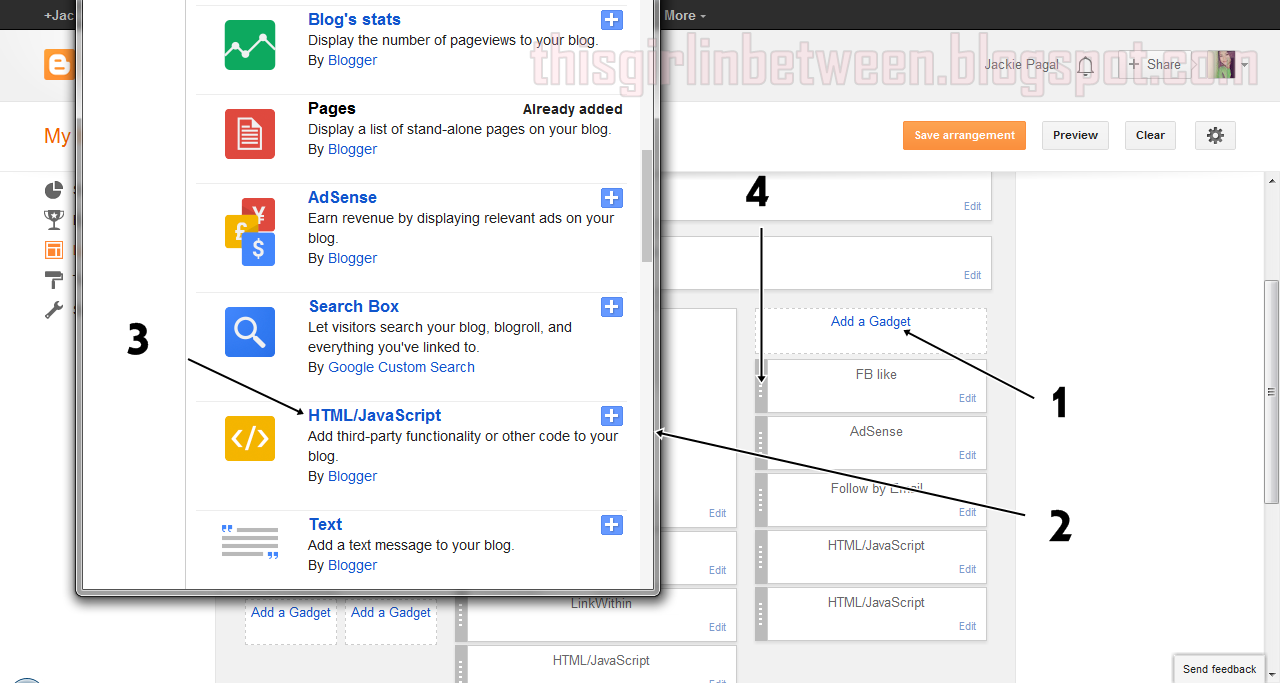
Task: Click the red Pages gadget icon
Action: click(x=250, y=133)
